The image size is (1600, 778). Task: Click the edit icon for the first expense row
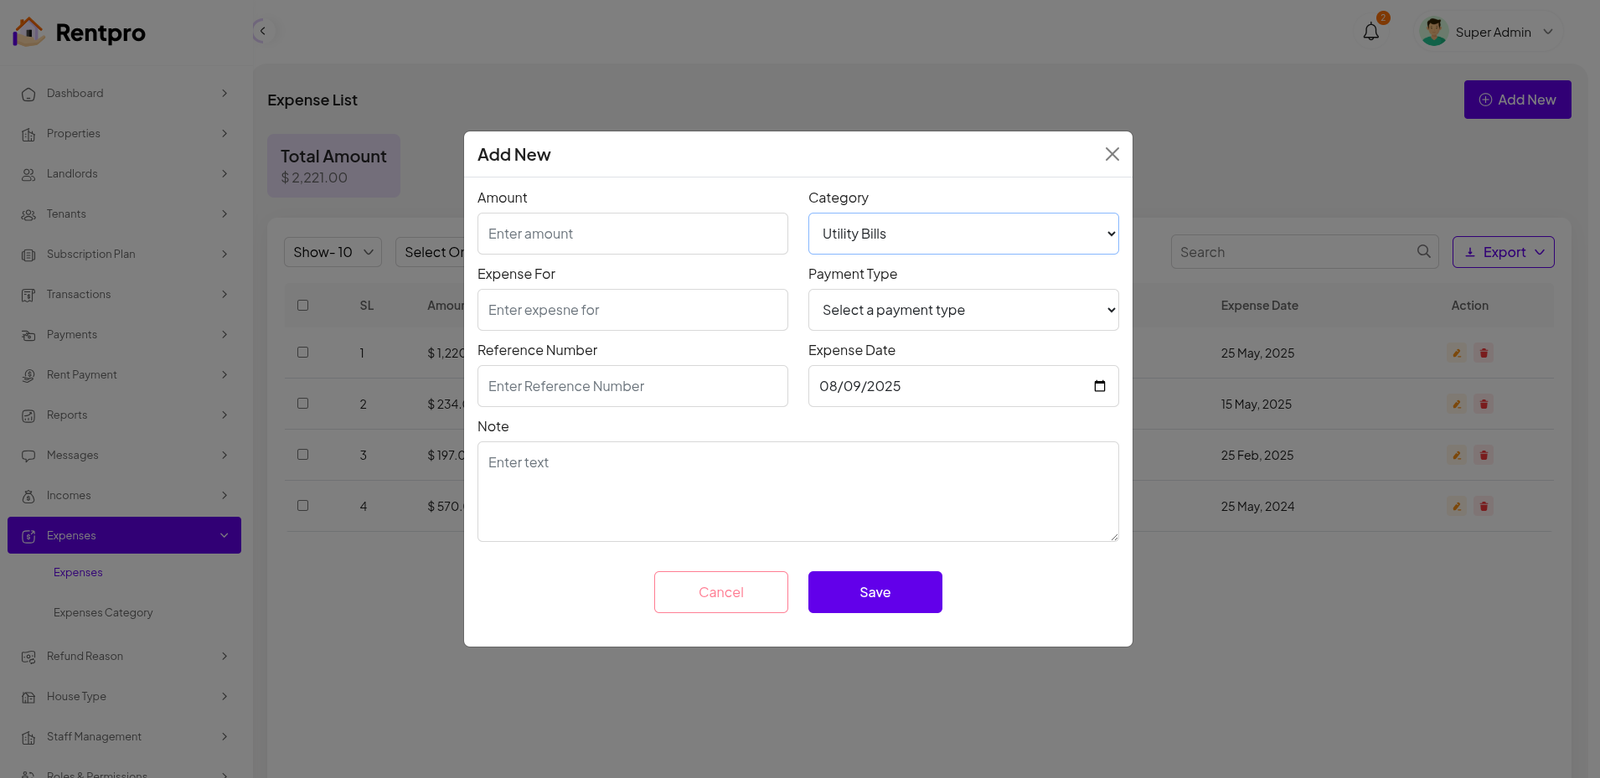pyautogui.click(x=1457, y=353)
